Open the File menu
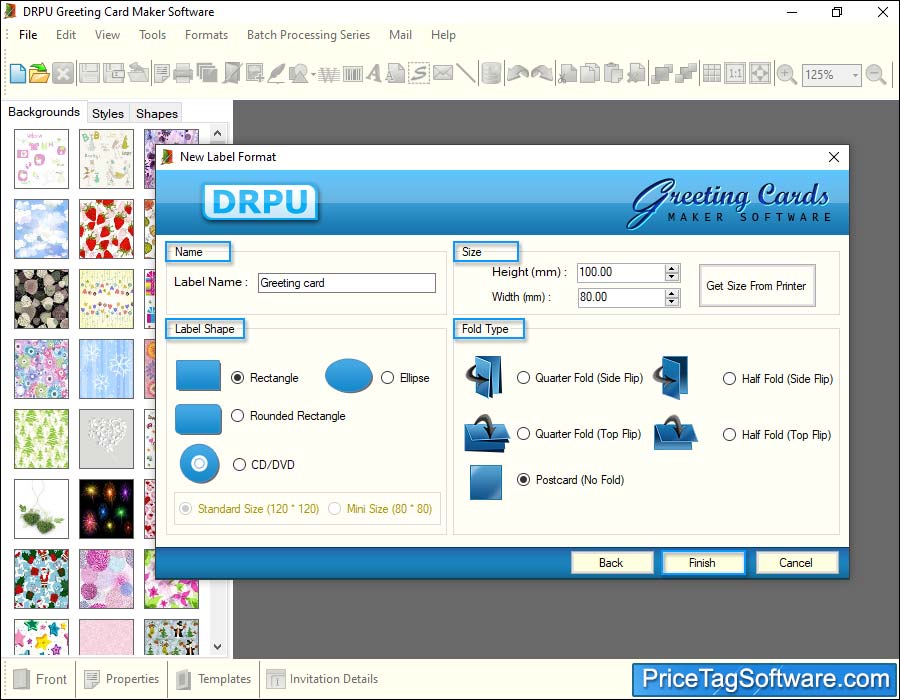This screenshot has height=700, width=900. [28, 35]
